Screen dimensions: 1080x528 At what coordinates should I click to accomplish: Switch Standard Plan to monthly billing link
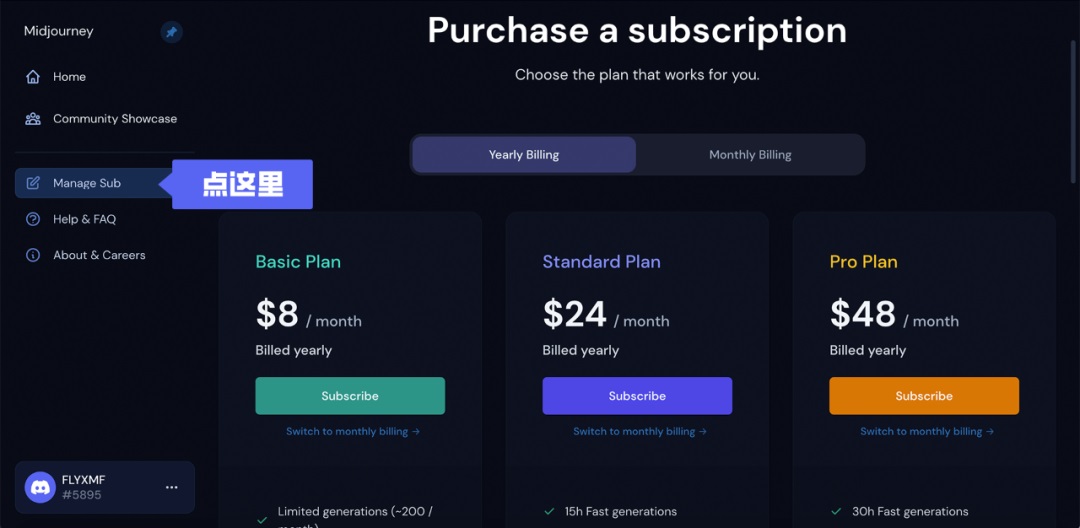(x=639, y=432)
